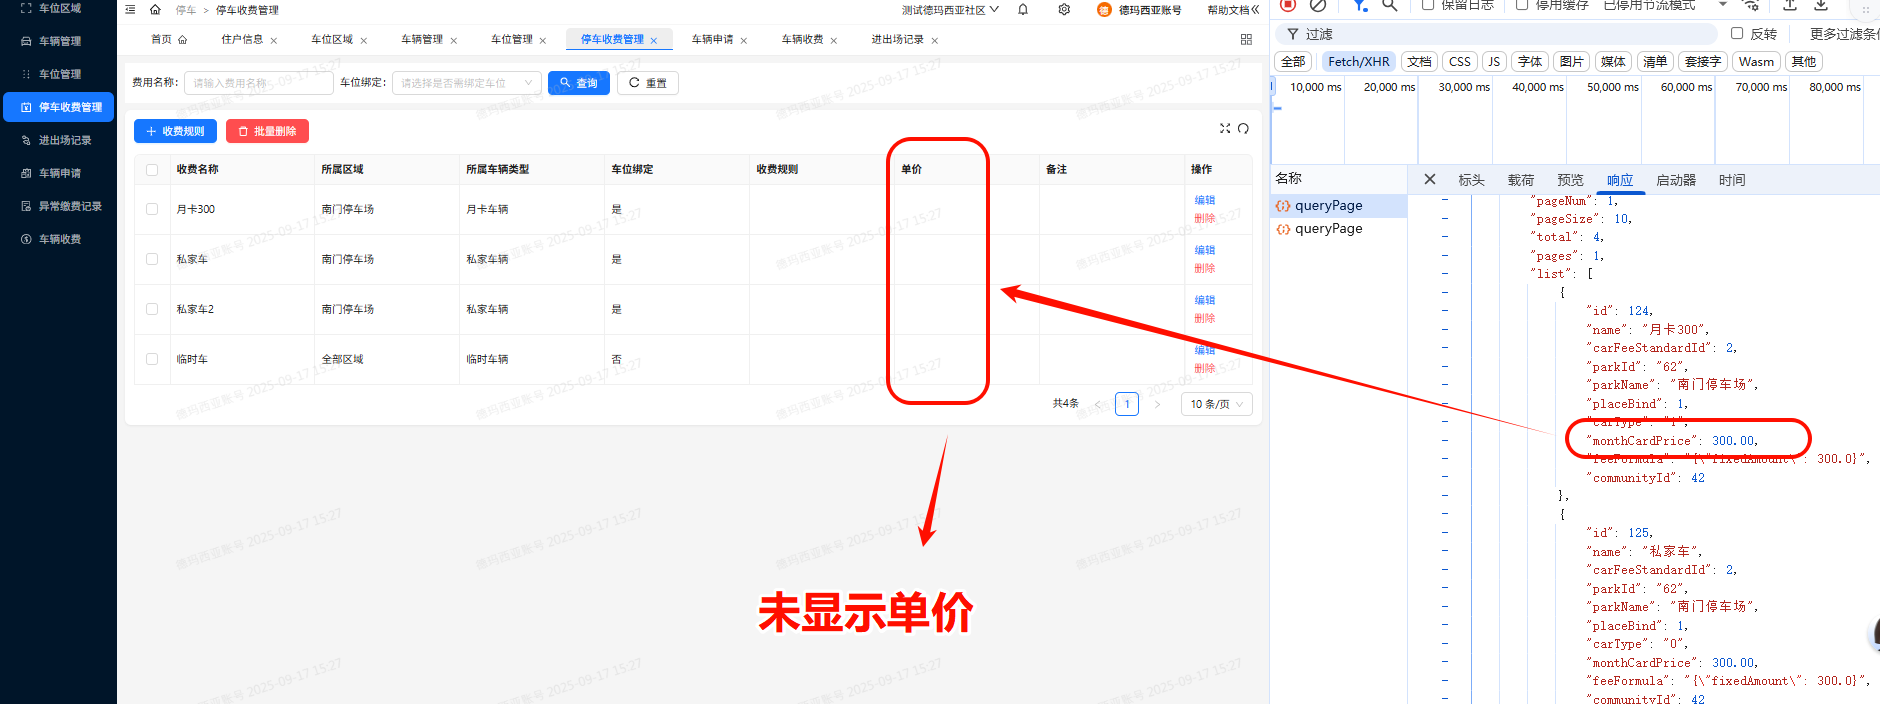Open the 进出场记录 sidebar menu

click(58, 140)
